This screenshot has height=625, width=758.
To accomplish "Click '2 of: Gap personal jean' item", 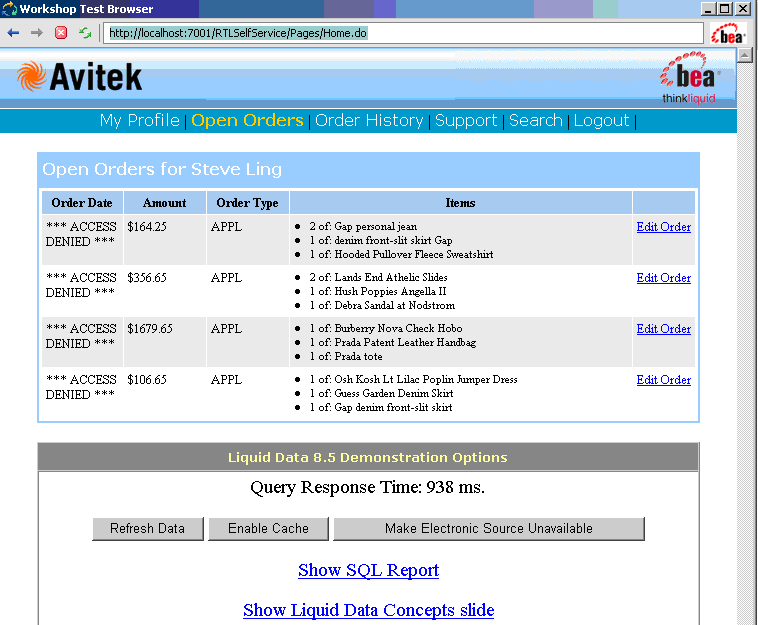I will pos(363,226).
